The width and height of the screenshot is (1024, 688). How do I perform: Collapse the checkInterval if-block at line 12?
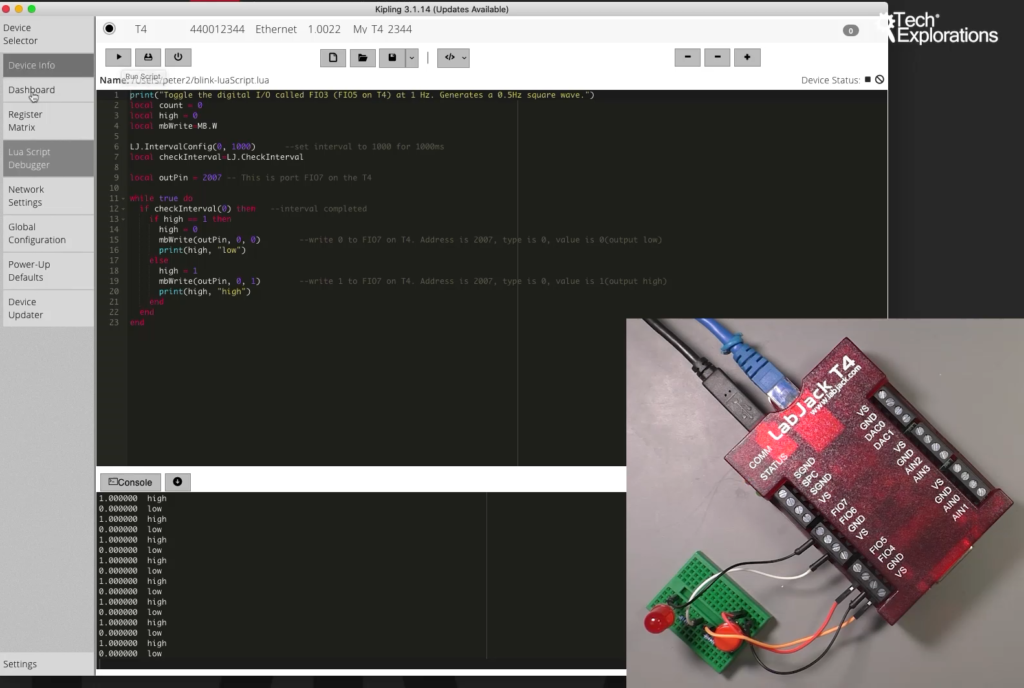tap(123, 209)
